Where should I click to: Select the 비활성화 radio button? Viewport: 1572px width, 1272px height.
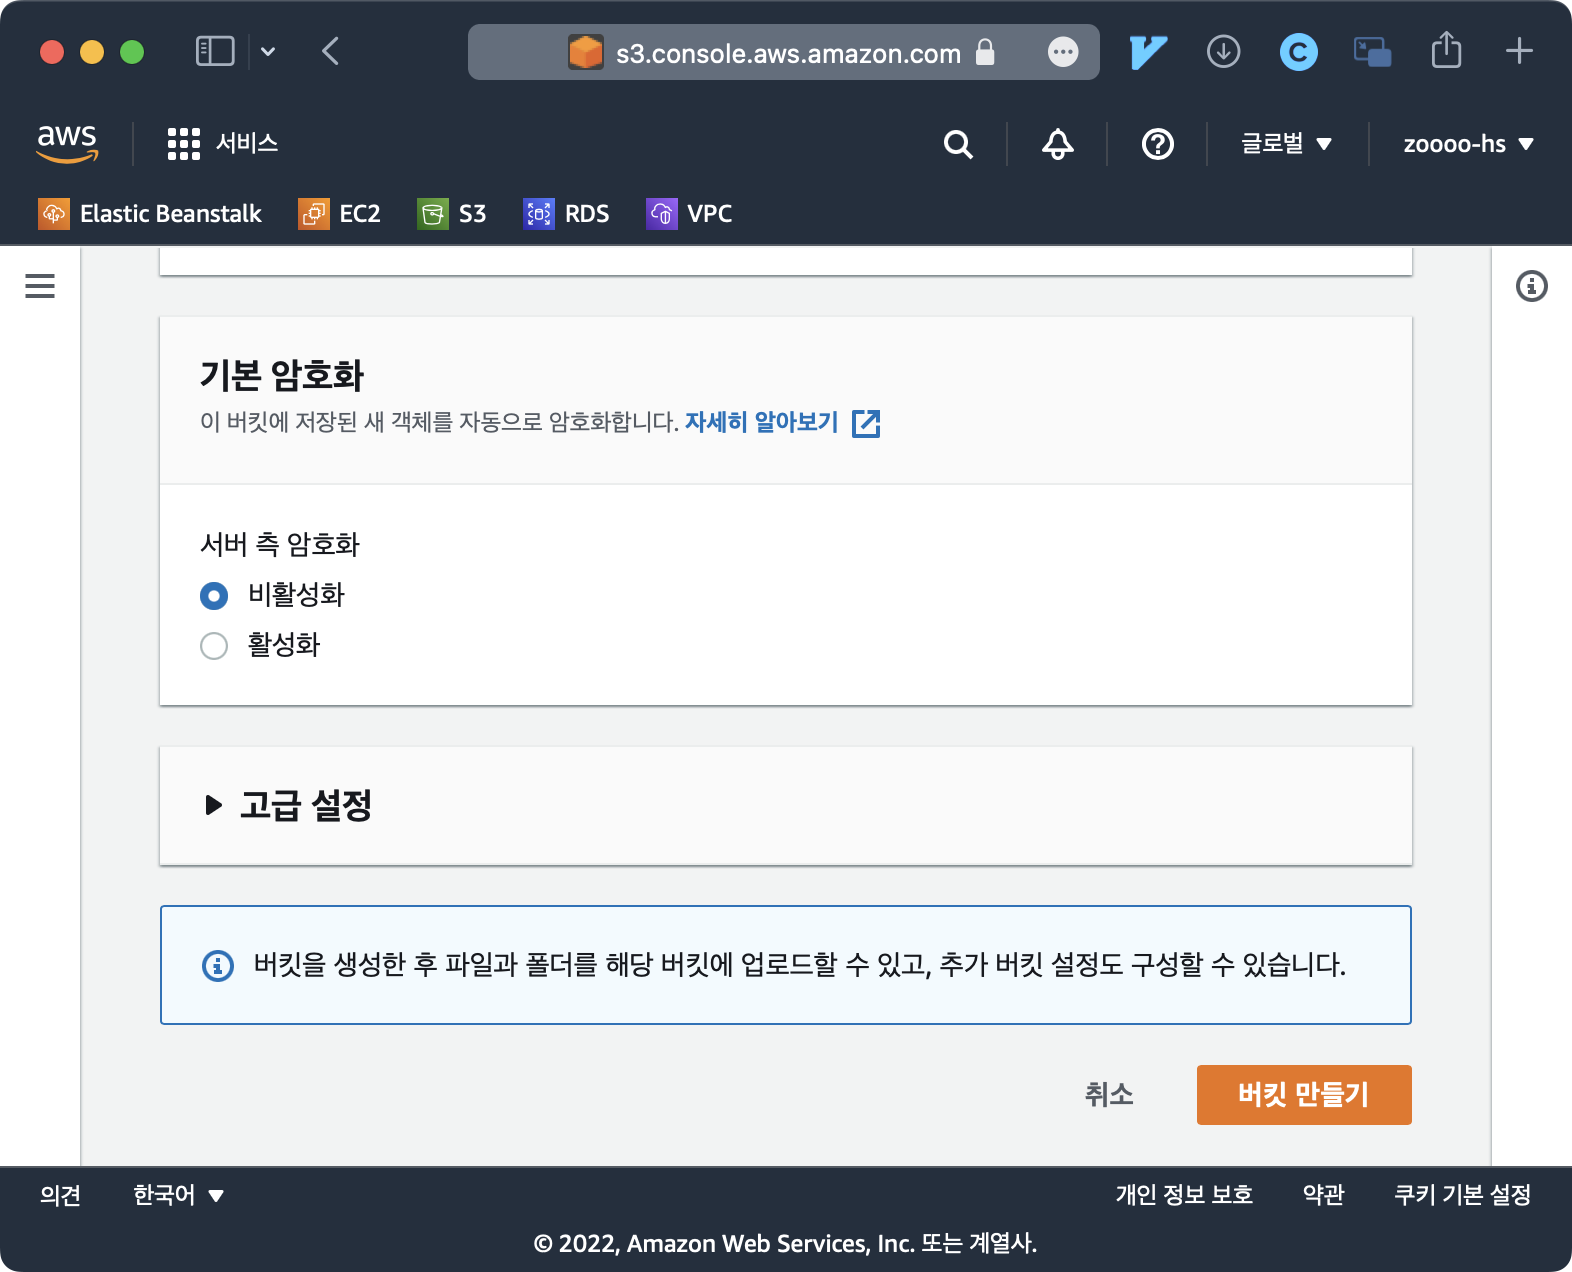point(214,596)
